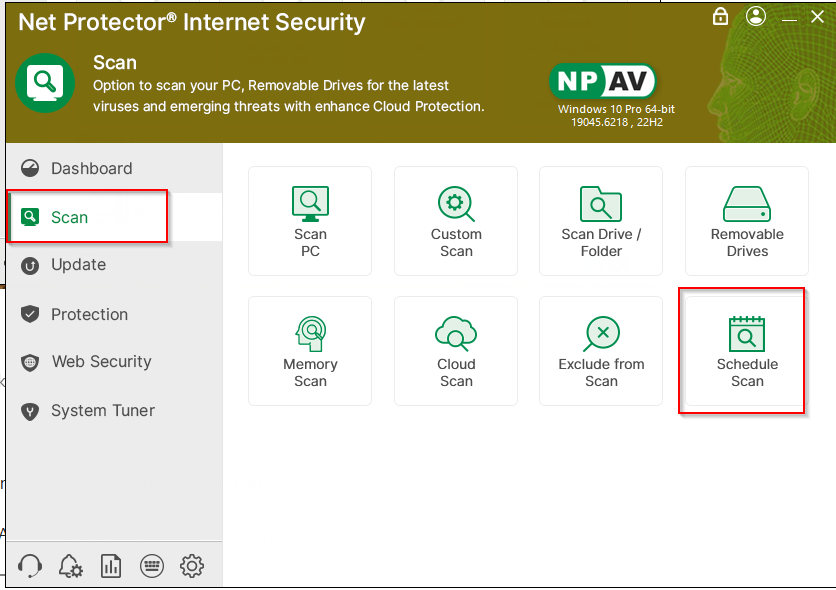
Task: Open the Scan PC option
Action: point(310,221)
